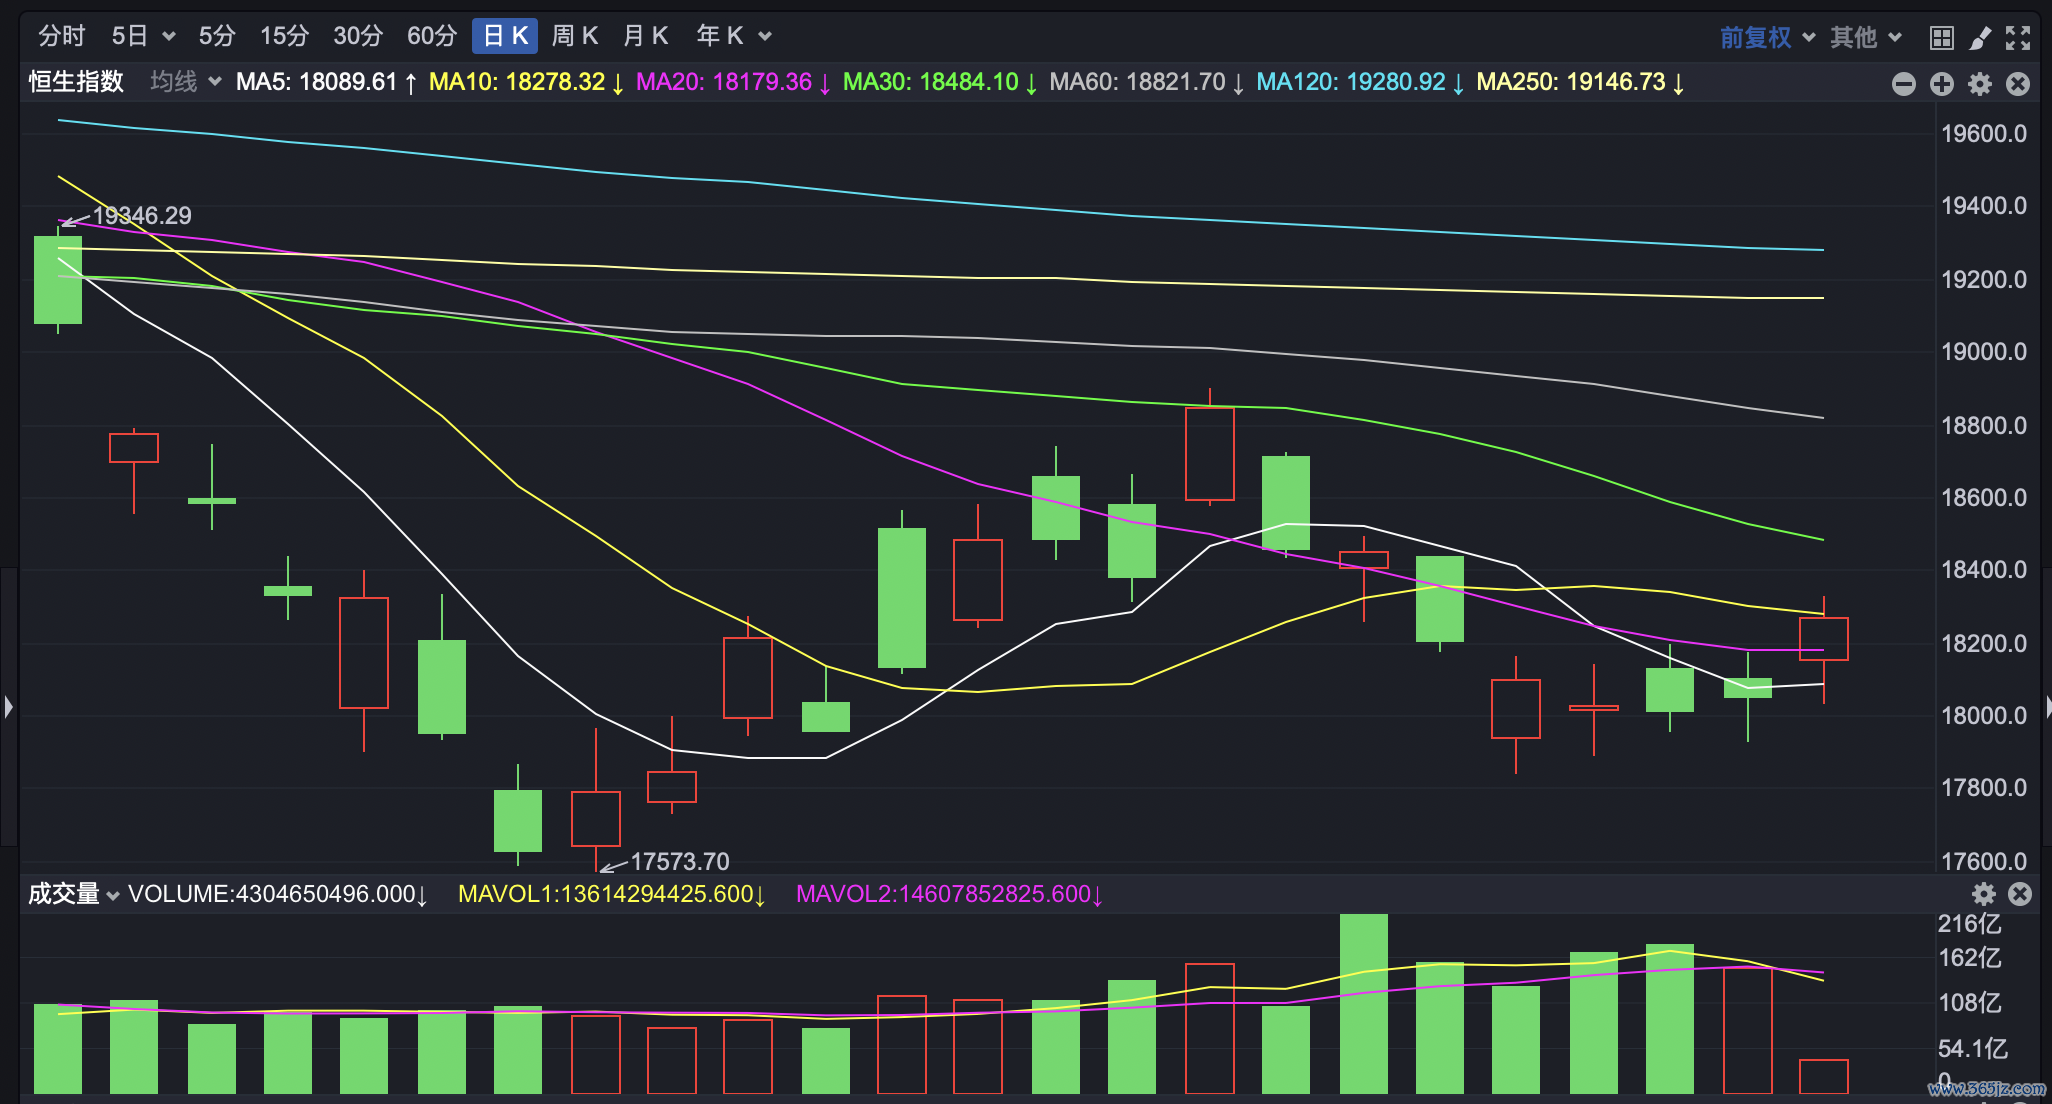
Task: Switch to 月K monthly candlesticks
Action: pyautogui.click(x=645, y=36)
